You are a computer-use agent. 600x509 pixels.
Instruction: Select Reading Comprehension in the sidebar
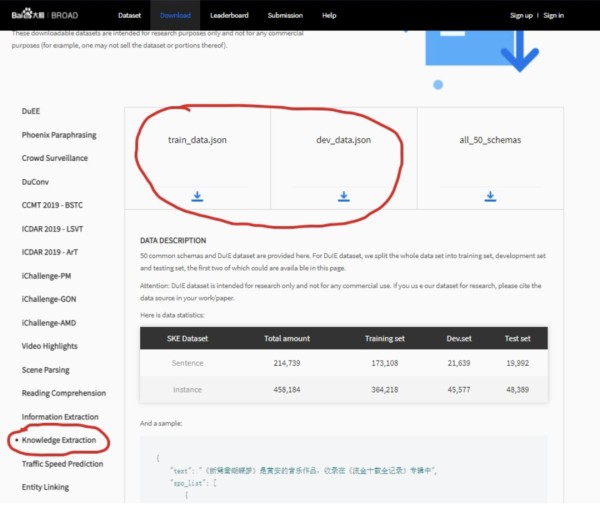pos(64,393)
